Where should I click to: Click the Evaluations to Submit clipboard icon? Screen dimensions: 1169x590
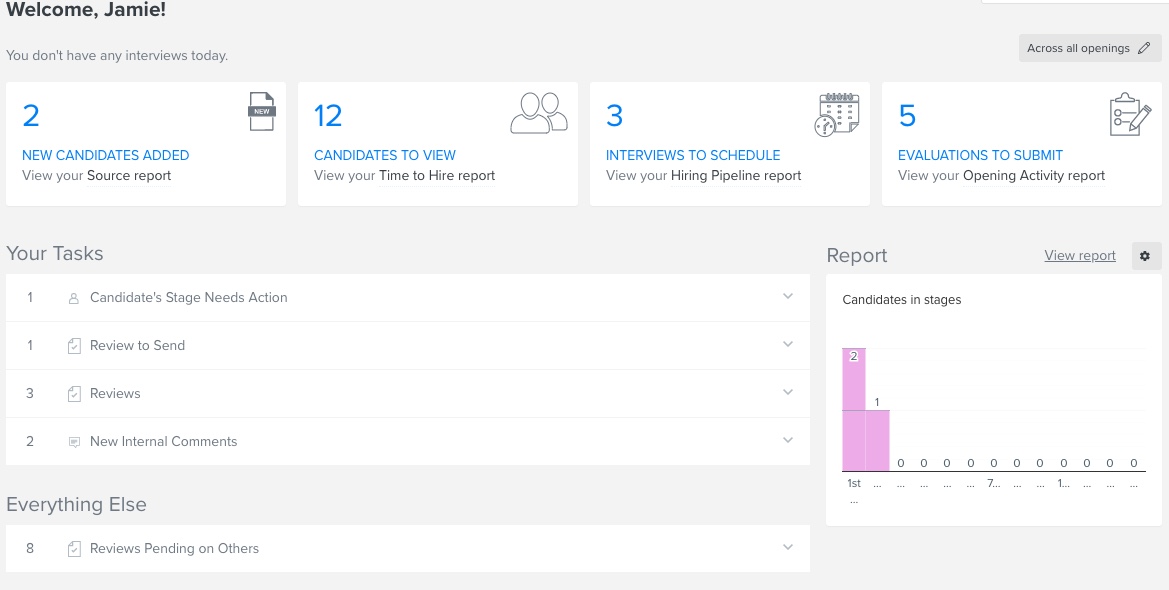point(1131,114)
